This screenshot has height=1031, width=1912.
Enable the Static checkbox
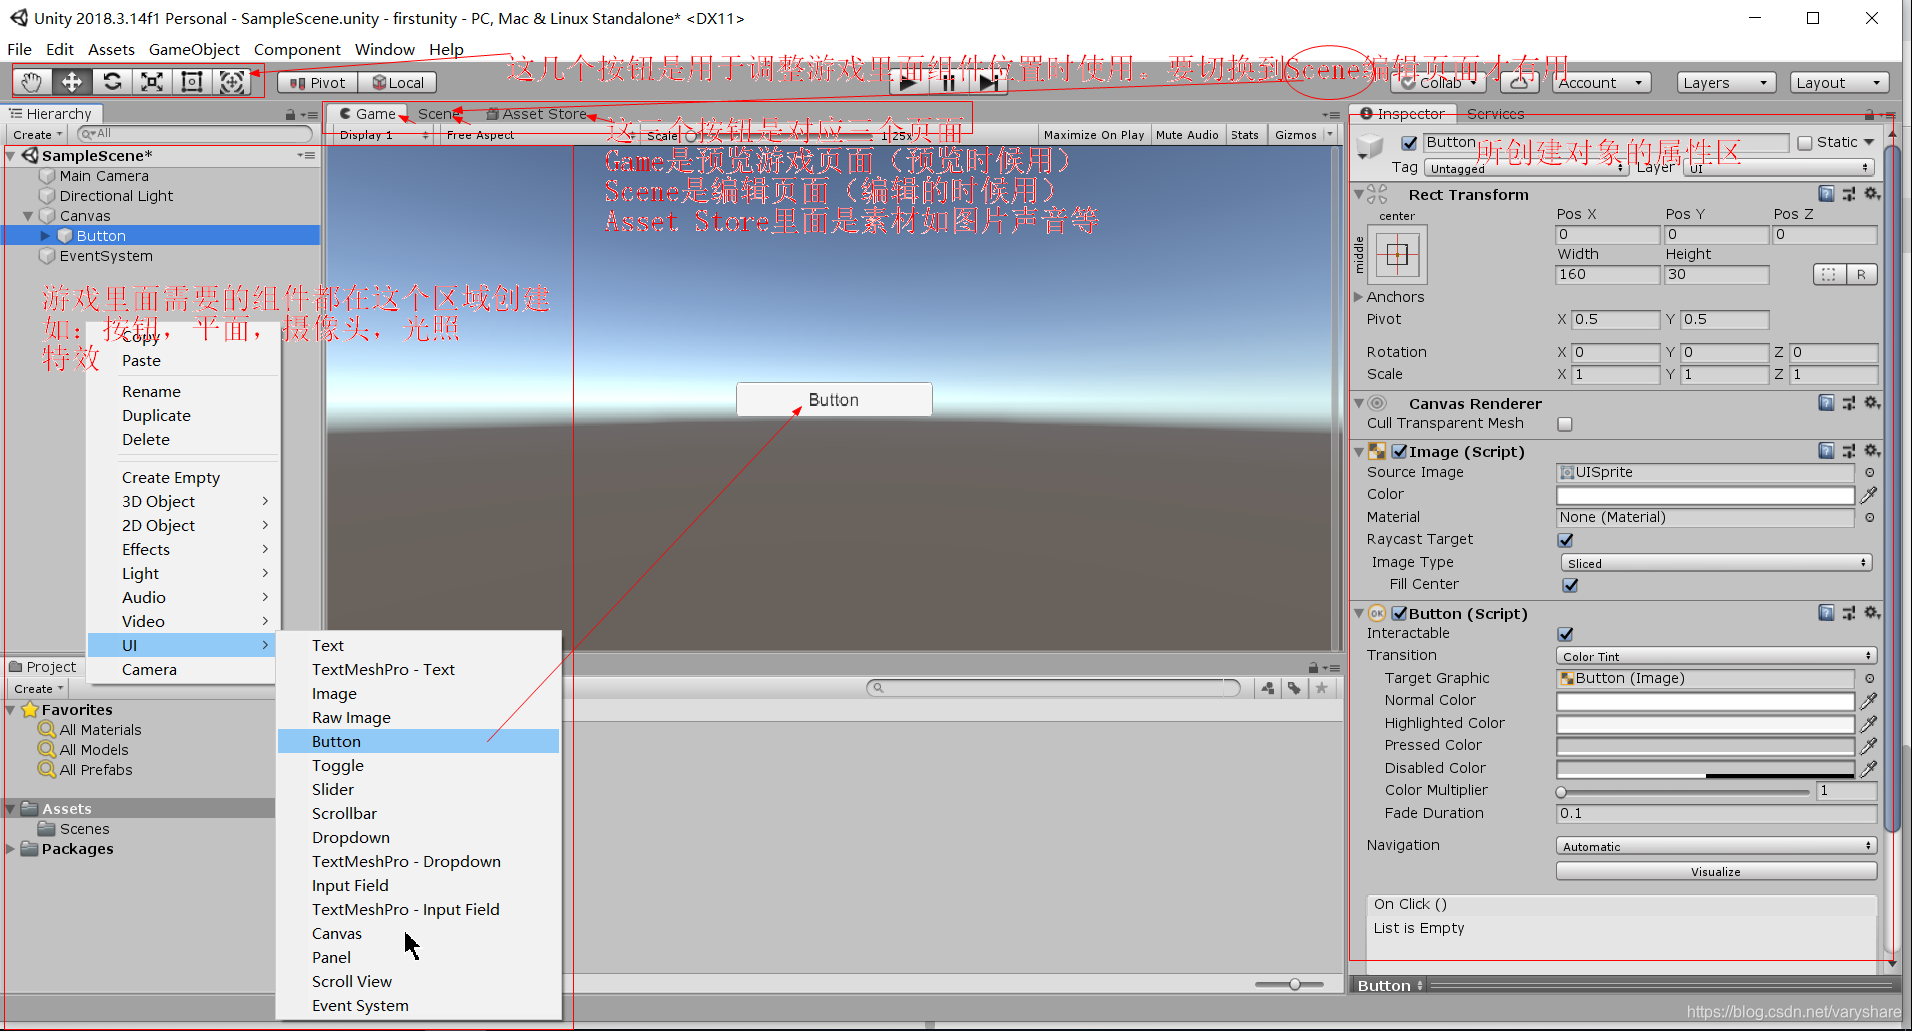[x=1805, y=143]
